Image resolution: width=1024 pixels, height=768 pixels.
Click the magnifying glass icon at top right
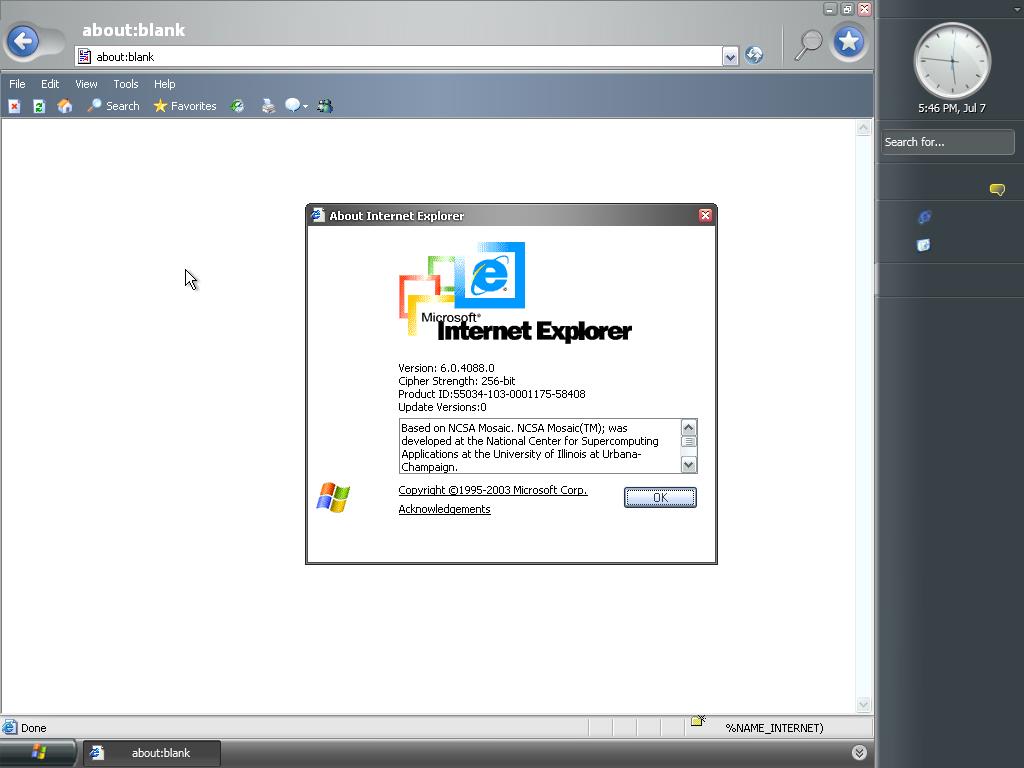tap(808, 44)
